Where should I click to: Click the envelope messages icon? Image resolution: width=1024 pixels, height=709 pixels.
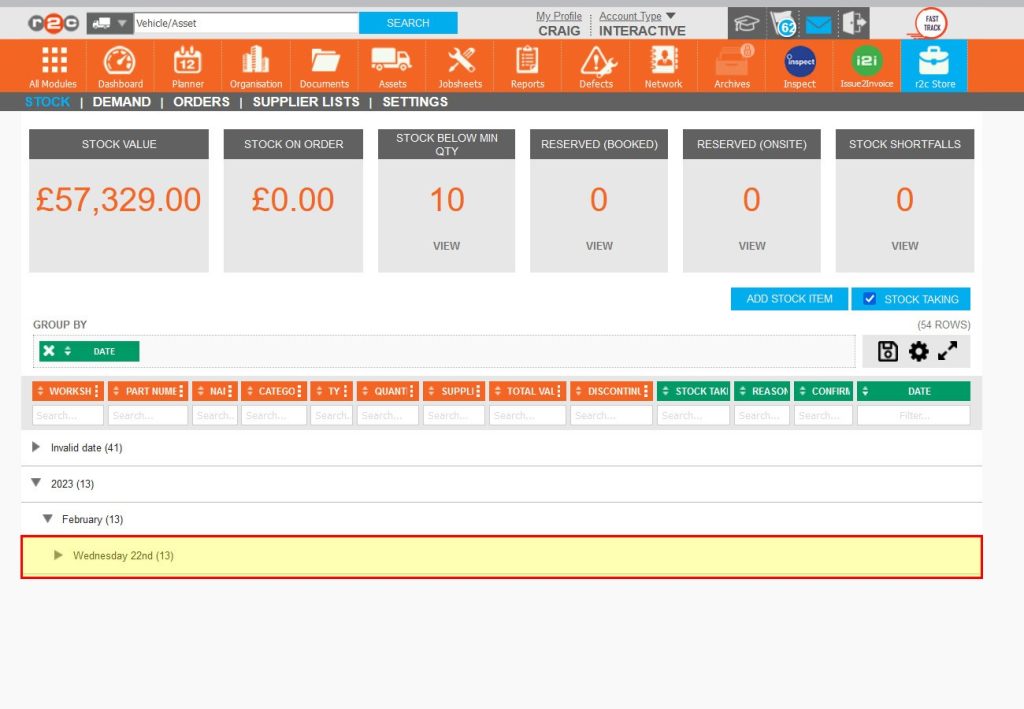point(818,21)
